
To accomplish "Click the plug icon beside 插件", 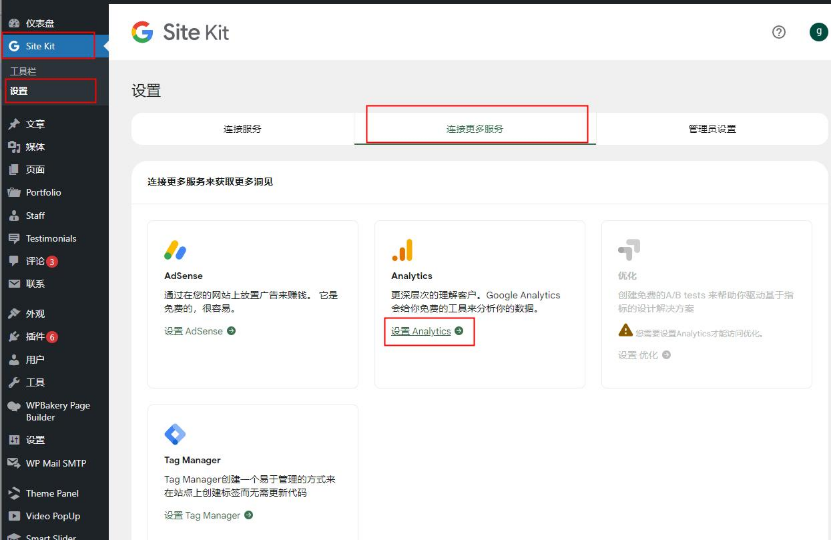I will coord(14,337).
